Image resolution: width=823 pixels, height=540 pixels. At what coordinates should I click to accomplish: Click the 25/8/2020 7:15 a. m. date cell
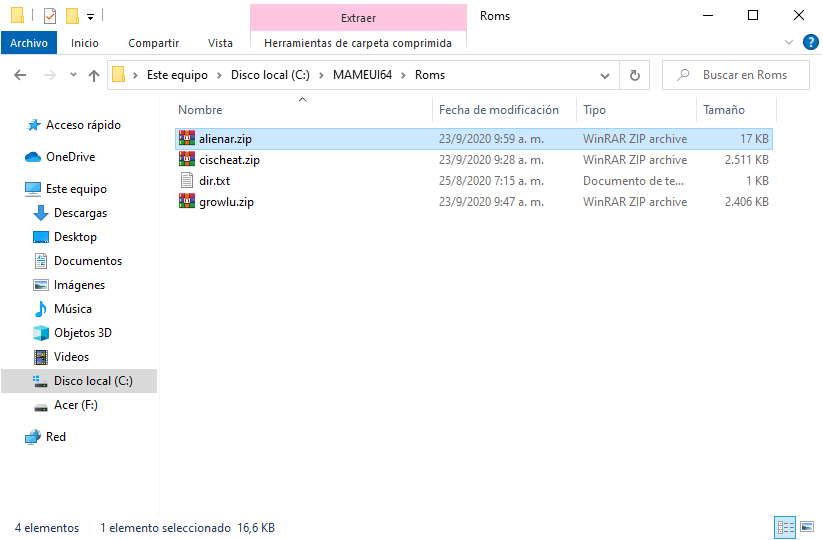(491, 181)
